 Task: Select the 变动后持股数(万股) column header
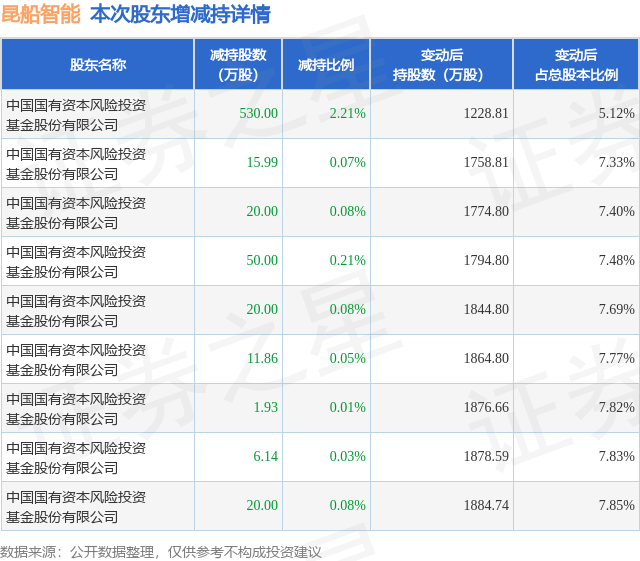442,65
